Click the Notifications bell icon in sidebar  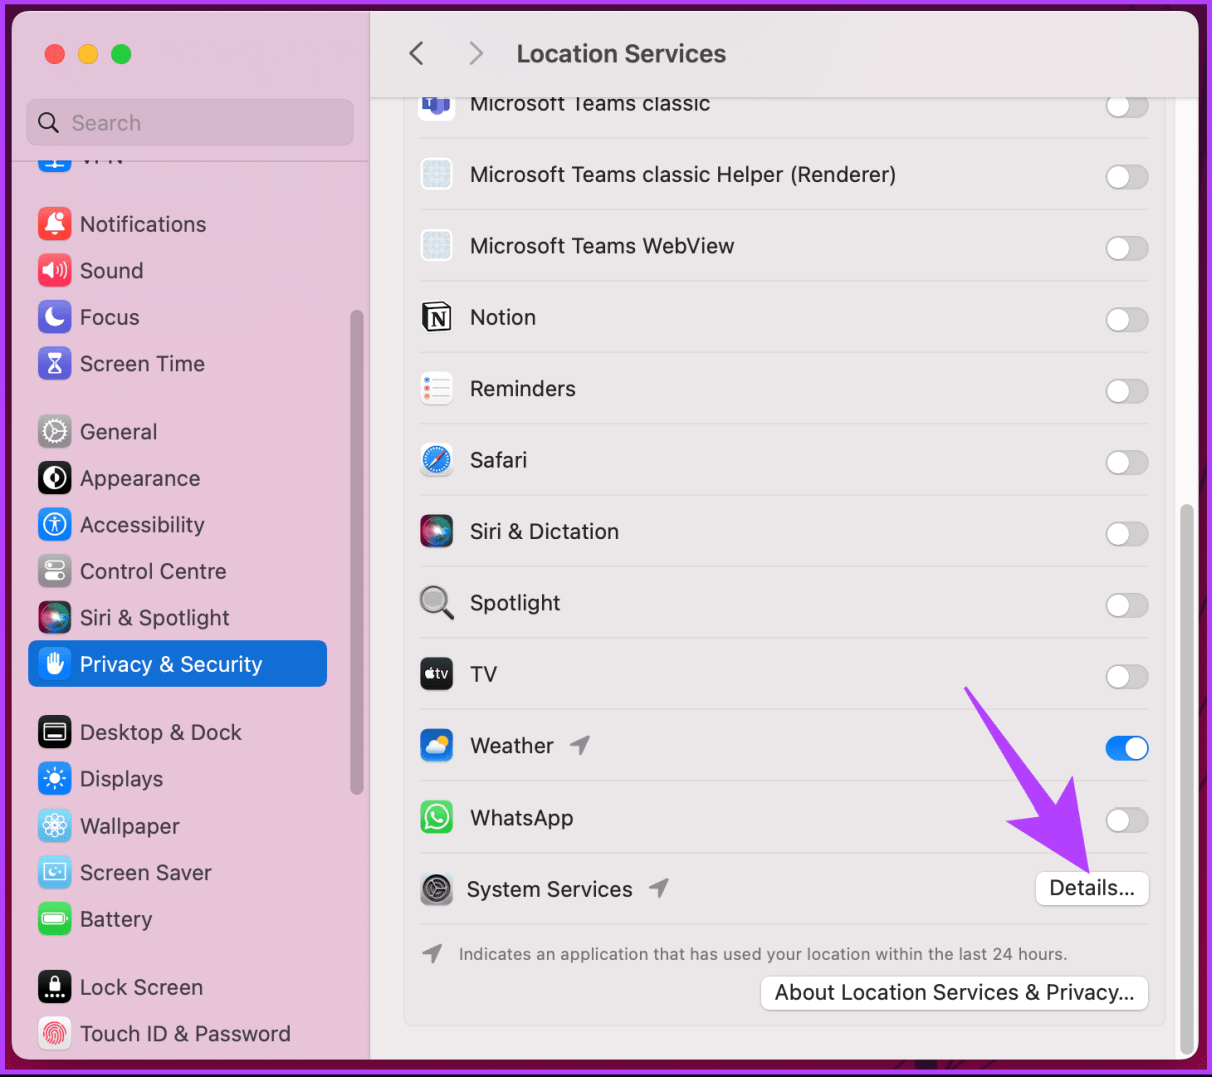[55, 224]
